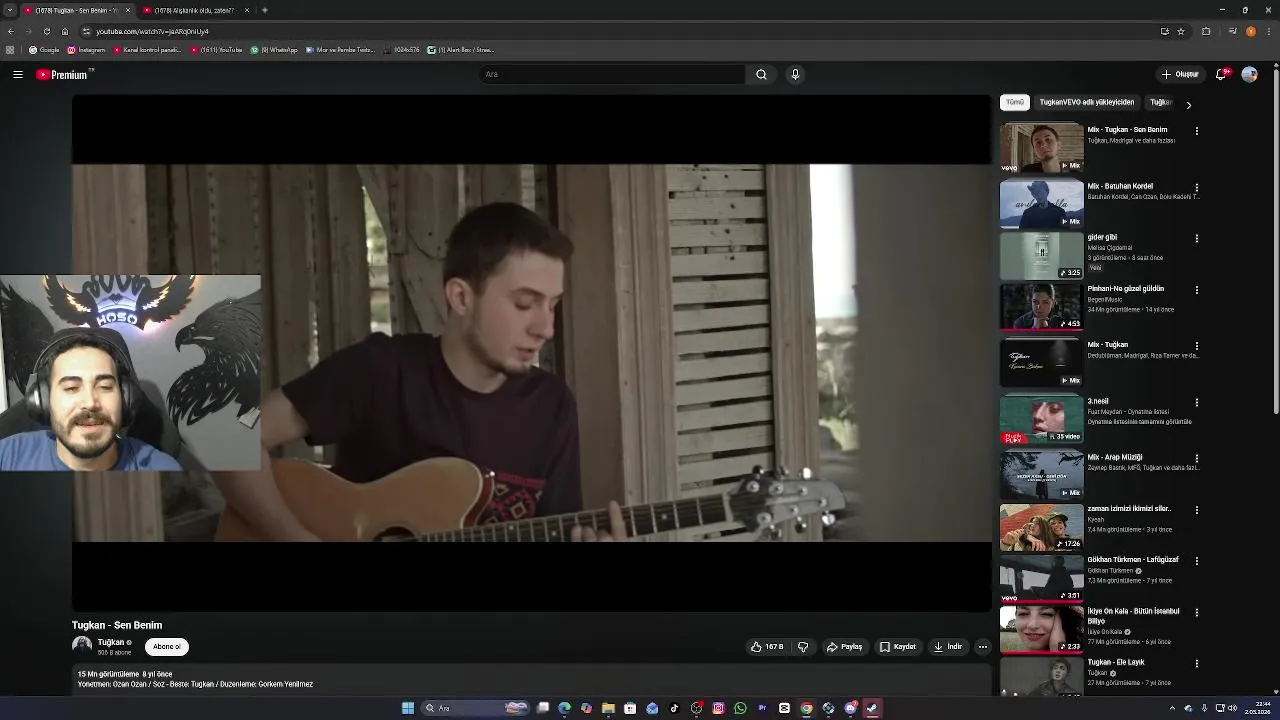The height and width of the screenshot is (720, 1280).
Task: Open Alert Box / Stream bookmark
Action: 461,50
